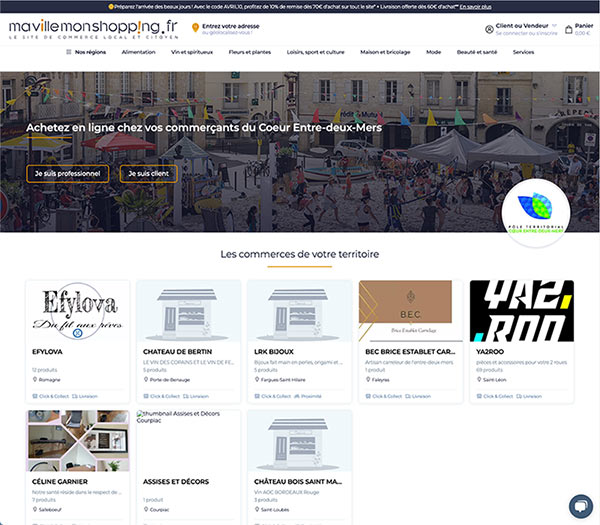Click the Ya2roo black logo thumbnail
600x525 pixels.
point(522,311)
